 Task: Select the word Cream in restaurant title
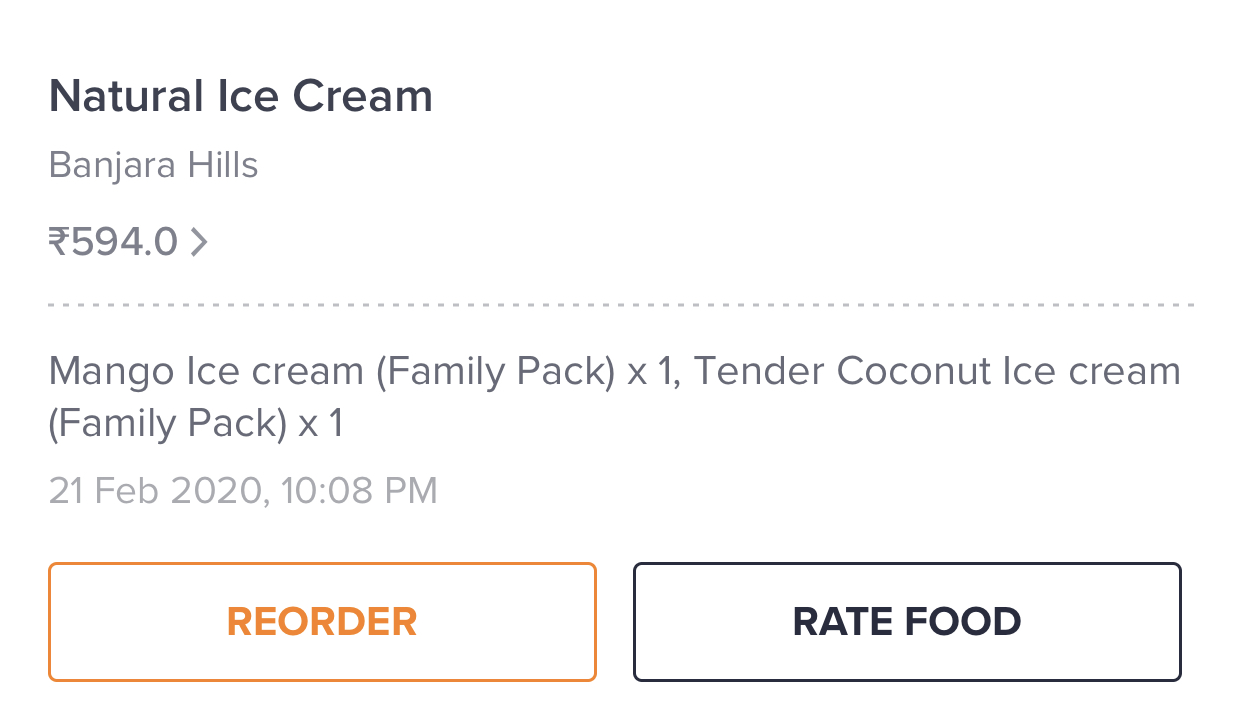[362, 97]
